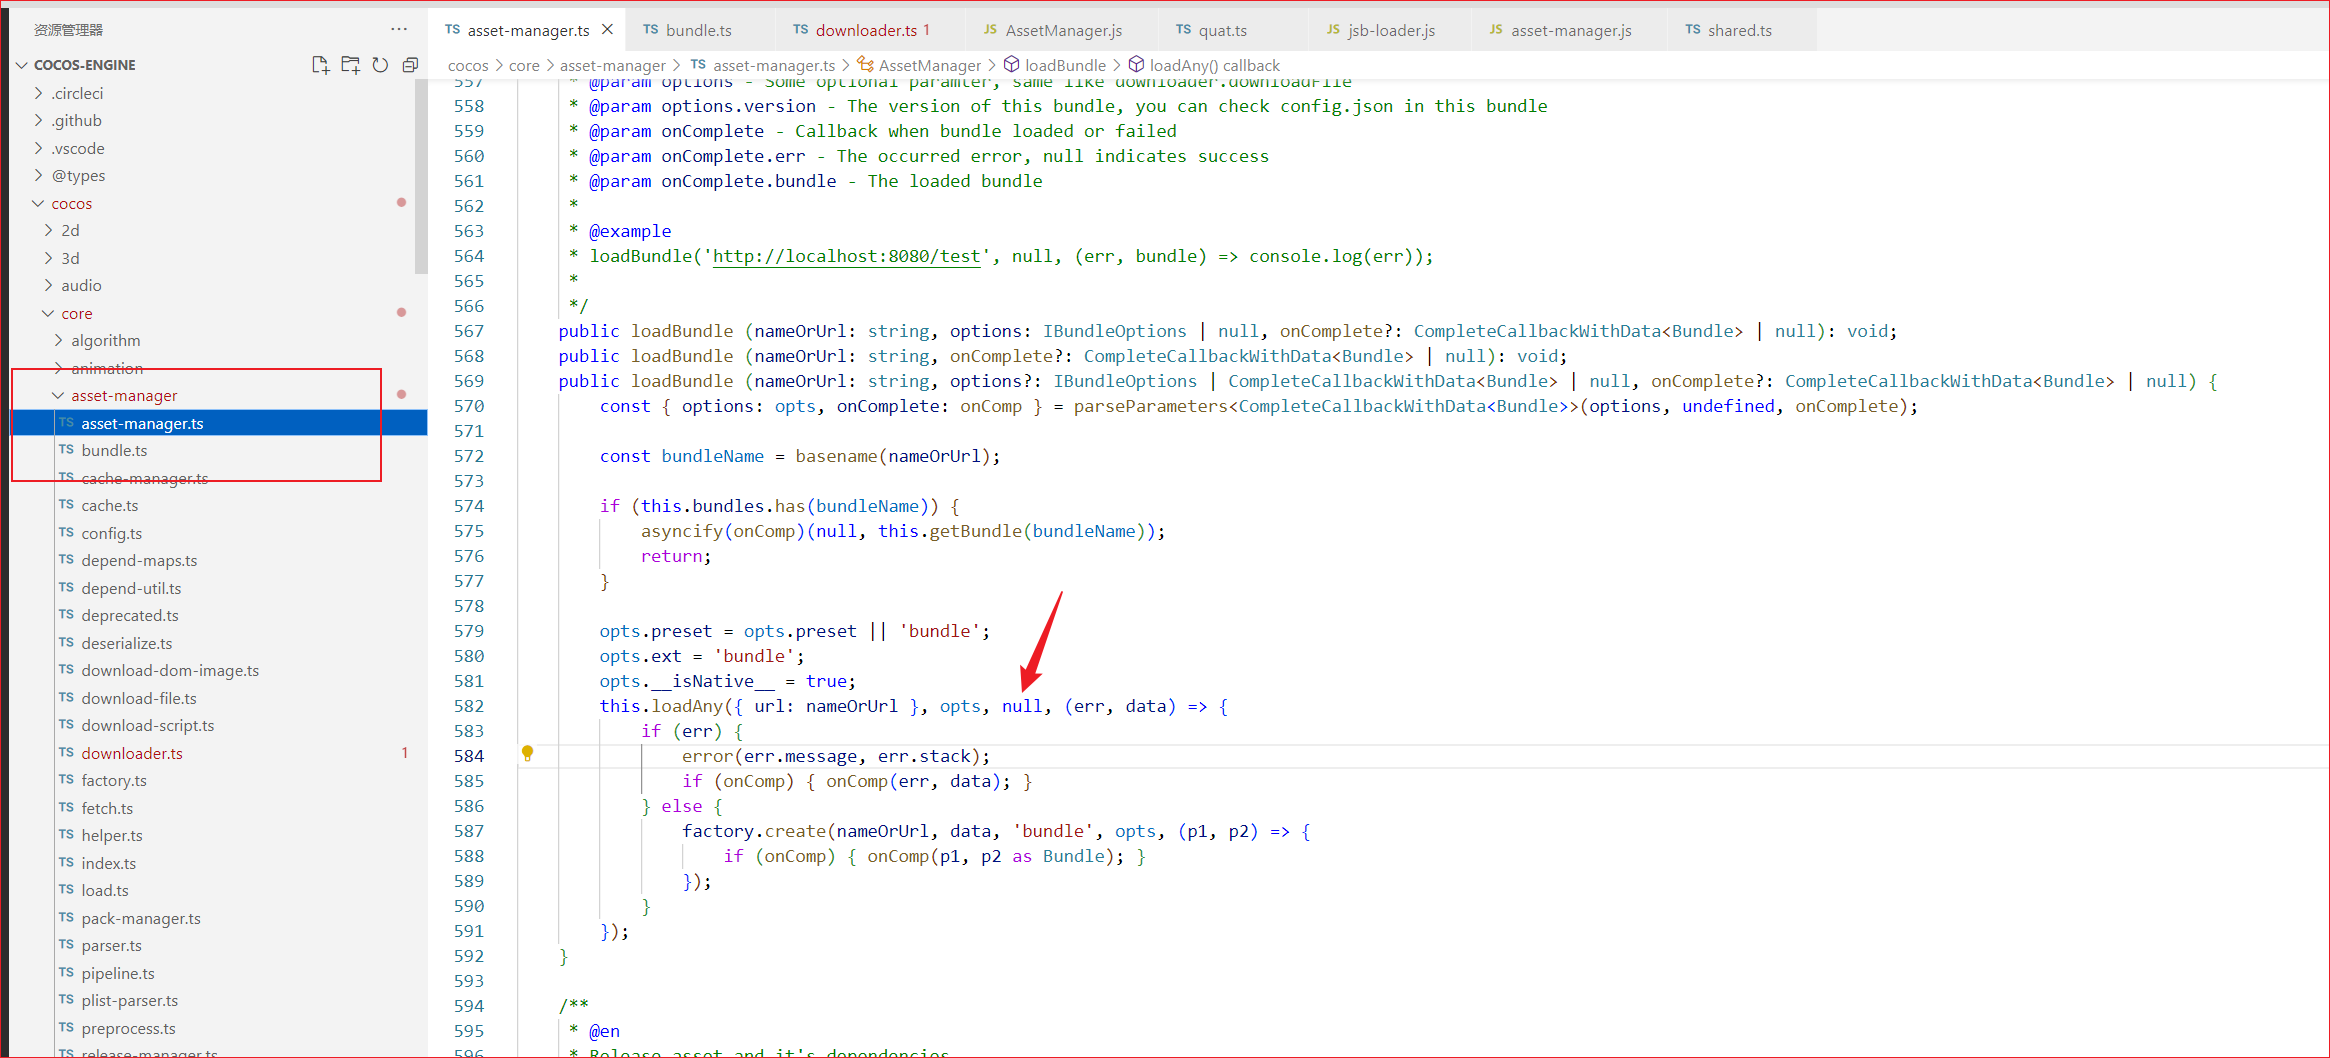Screen dimensions: 2330x1058
Task: Click the explorer vertical scrollbar
Action: pyautogui.click(x=421, y=180)
